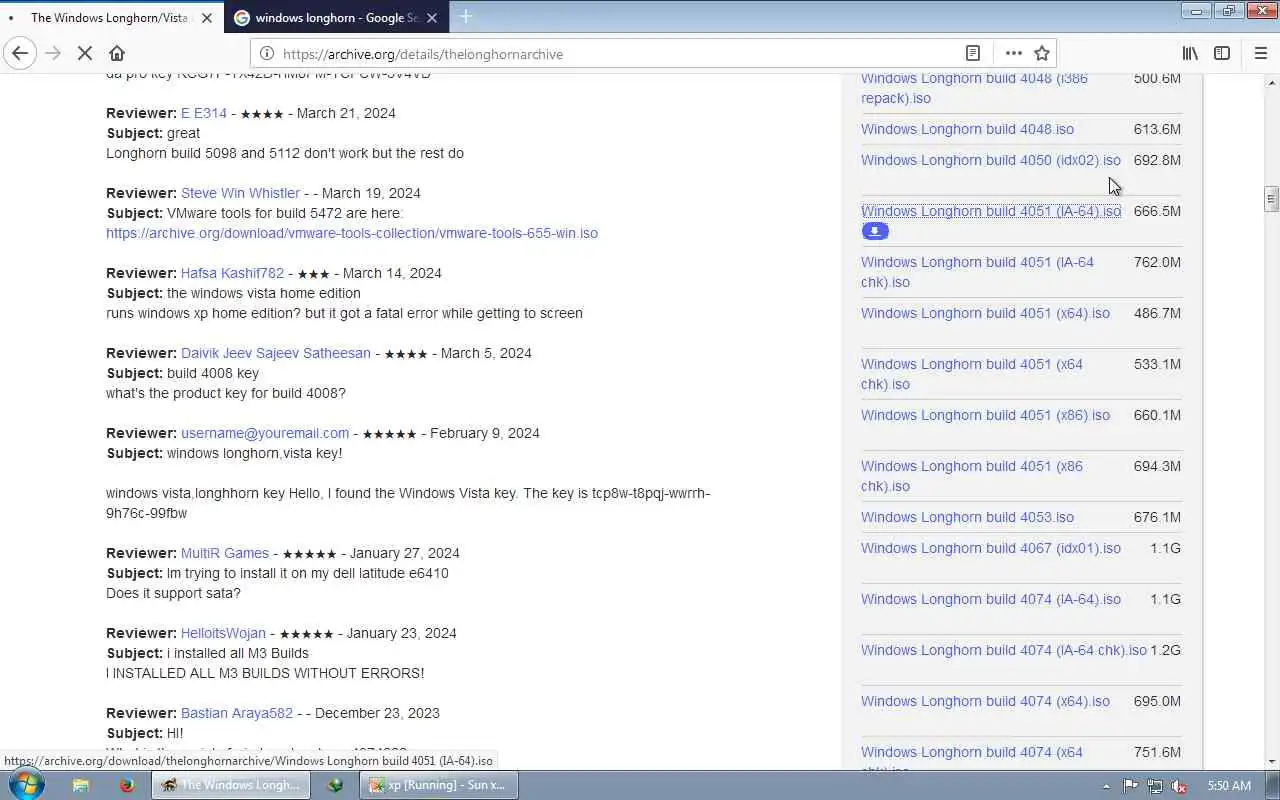Click network tray icon
This screenshot has width=1280, height=800.
click(x=1155, y=786)
